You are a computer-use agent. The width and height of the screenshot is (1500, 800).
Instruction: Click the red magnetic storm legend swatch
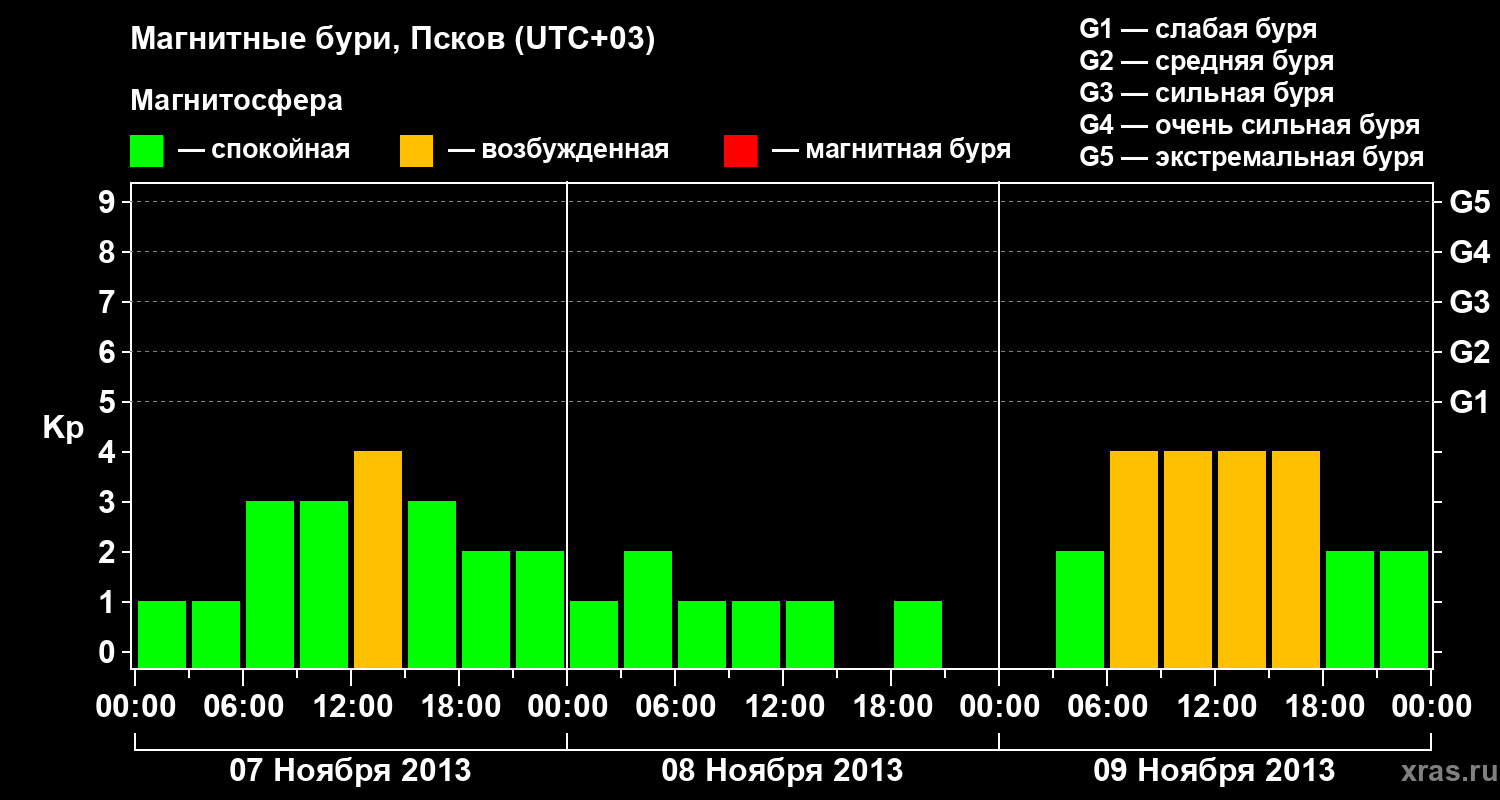(x=740, y=151)
